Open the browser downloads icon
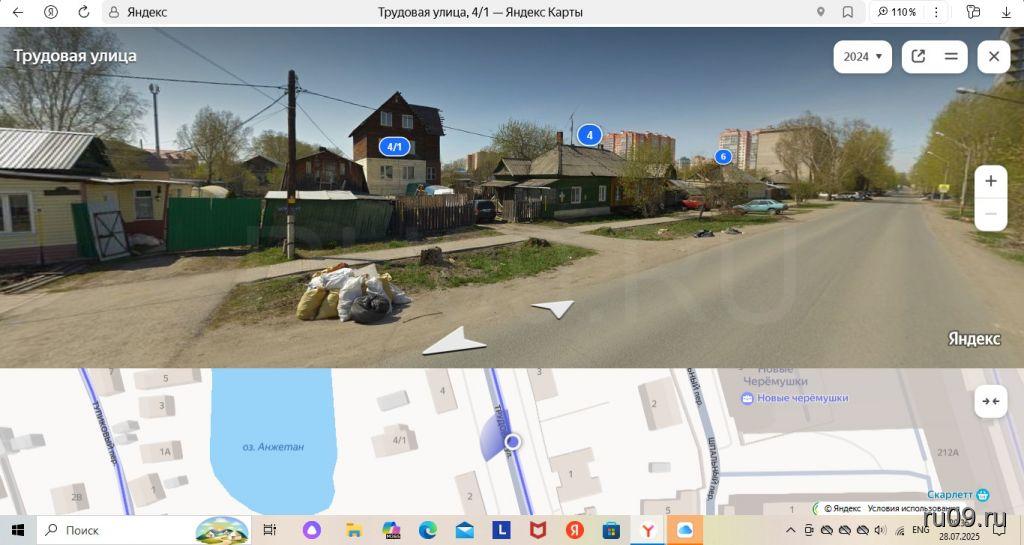 point(1006,12)
